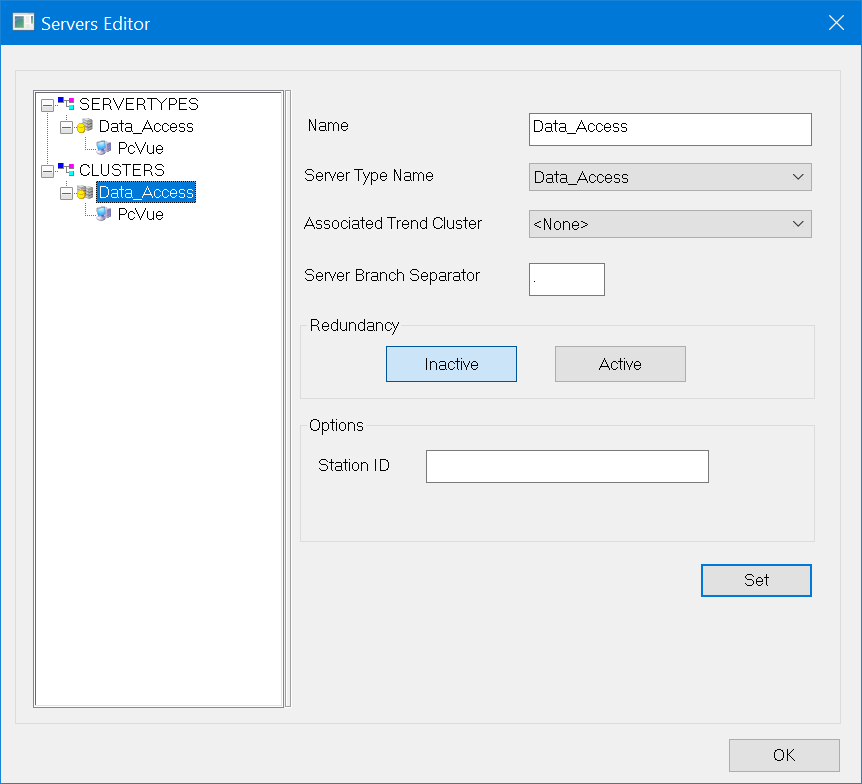Focus the Server Branch Separator field
This screenshot has height=784, width=862.
[567, 280]
